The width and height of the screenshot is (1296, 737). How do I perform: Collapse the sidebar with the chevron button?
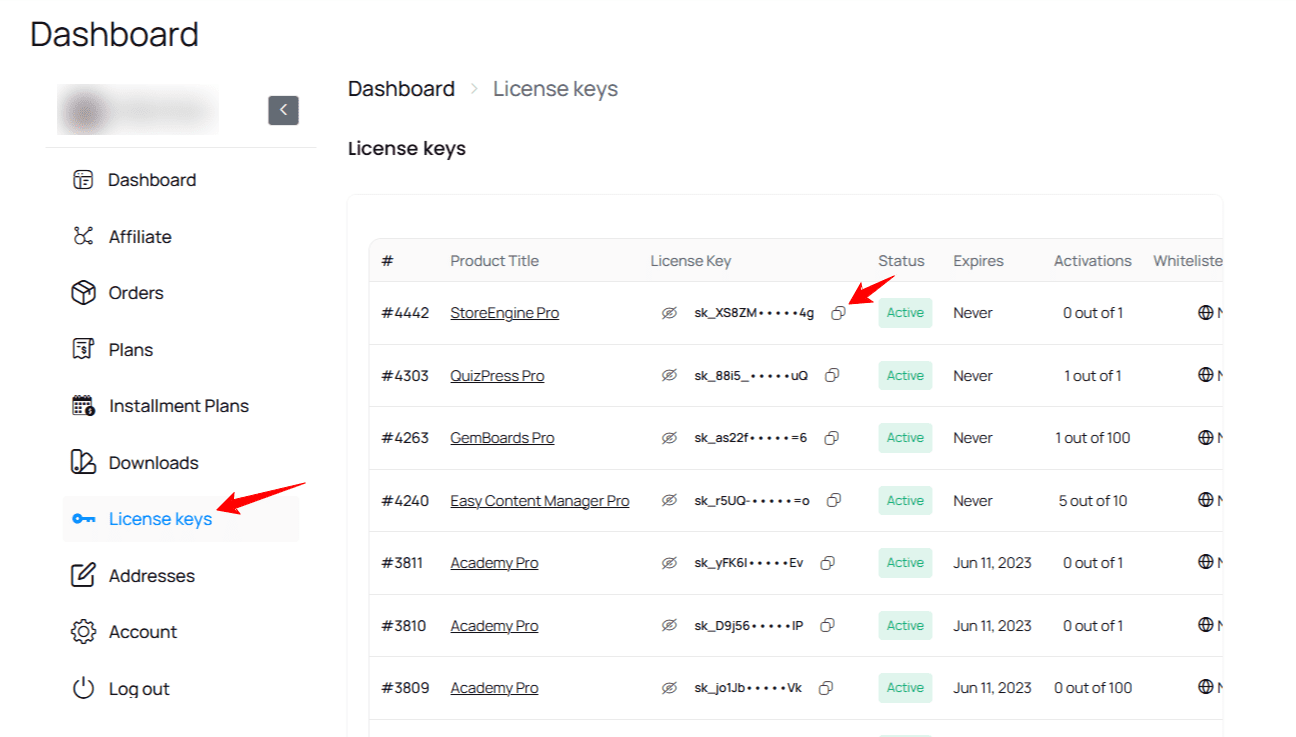[x=283, y=110]
